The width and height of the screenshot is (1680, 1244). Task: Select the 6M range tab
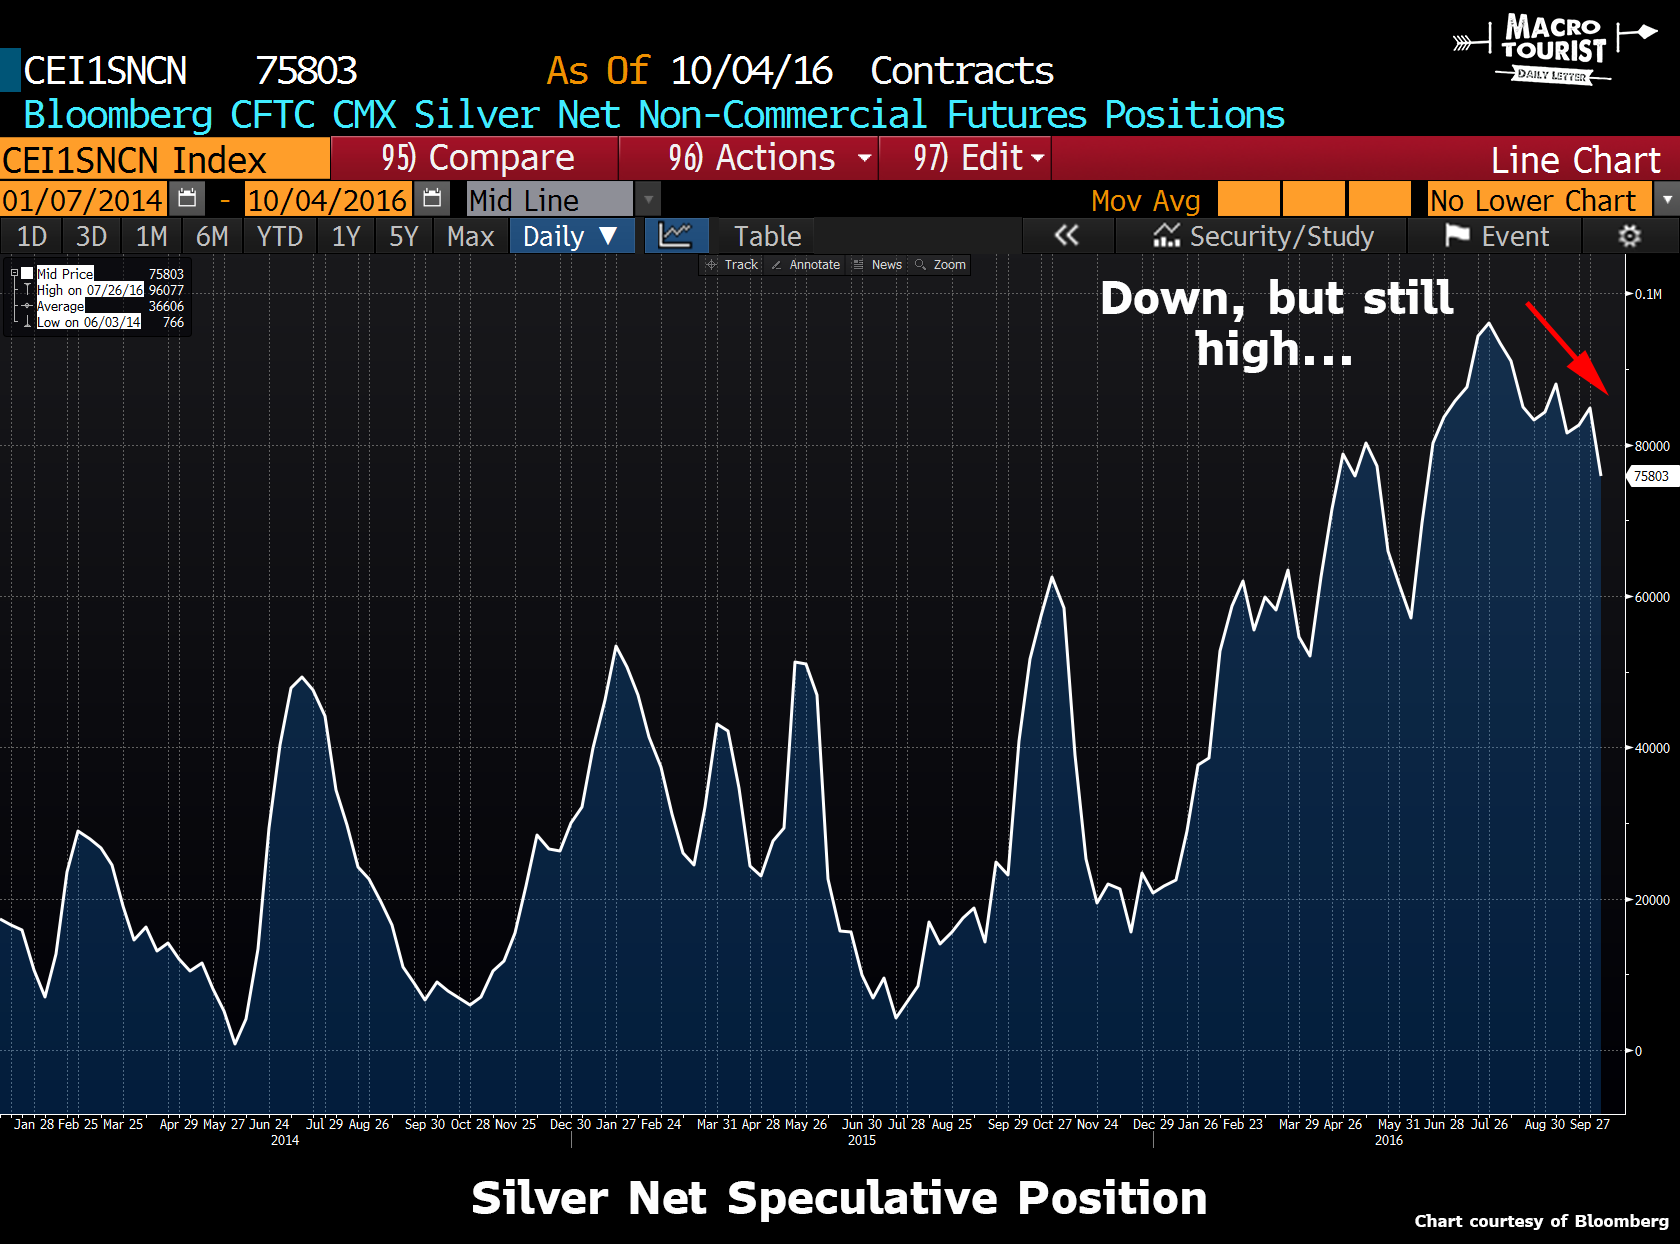click(x=212, y=236)
